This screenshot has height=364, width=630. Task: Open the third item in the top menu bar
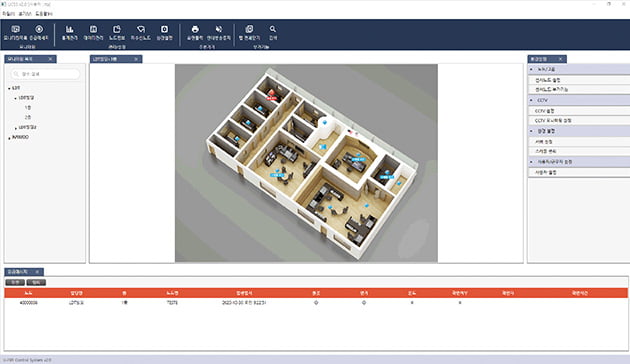pyautogui.click(x=44, y=14)
